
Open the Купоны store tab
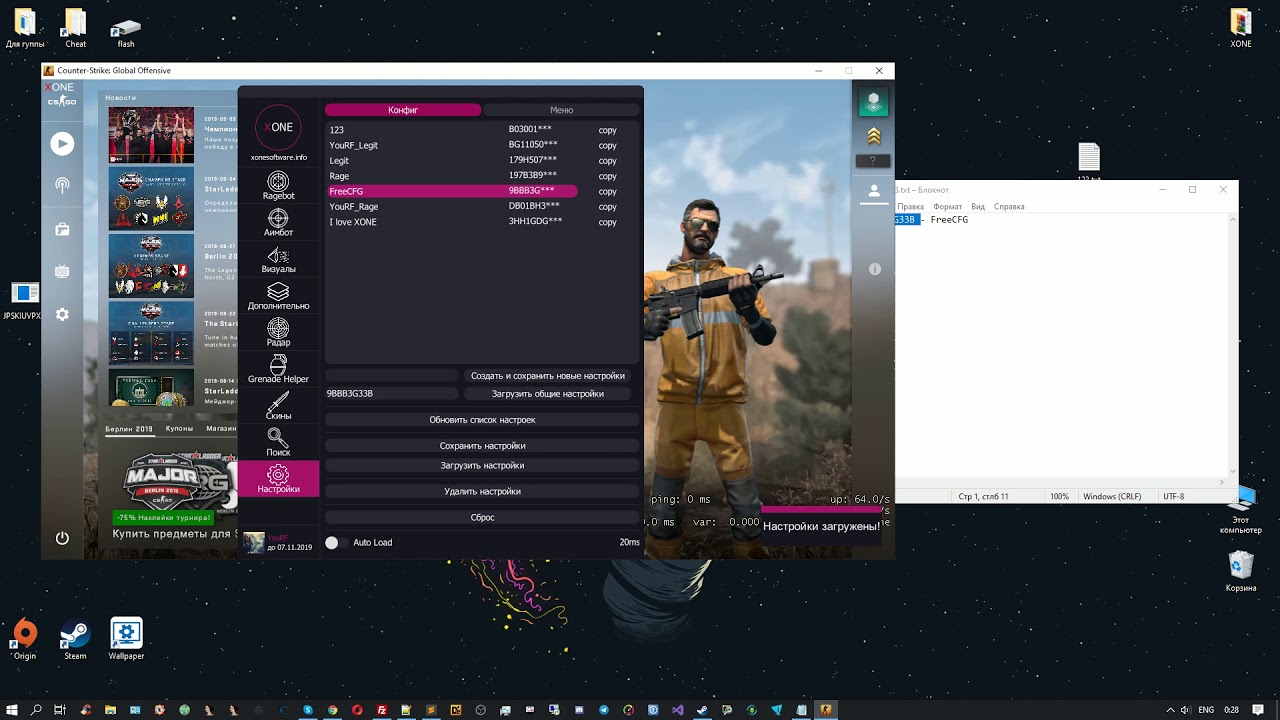(x=179, y=428)
